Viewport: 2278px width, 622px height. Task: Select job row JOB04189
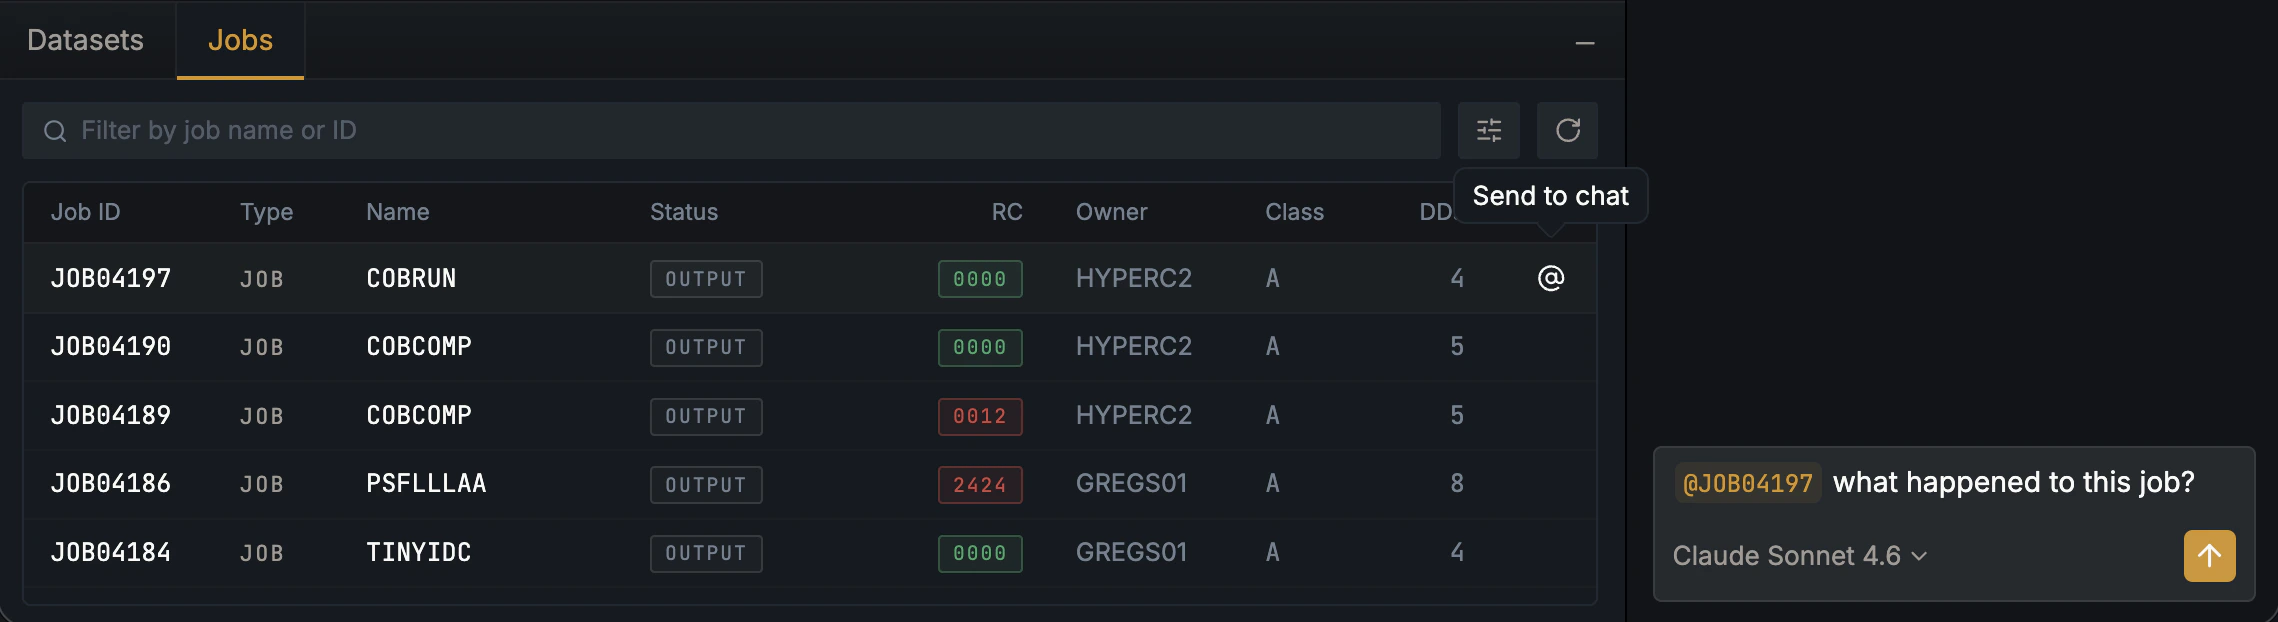coord(810,415)
